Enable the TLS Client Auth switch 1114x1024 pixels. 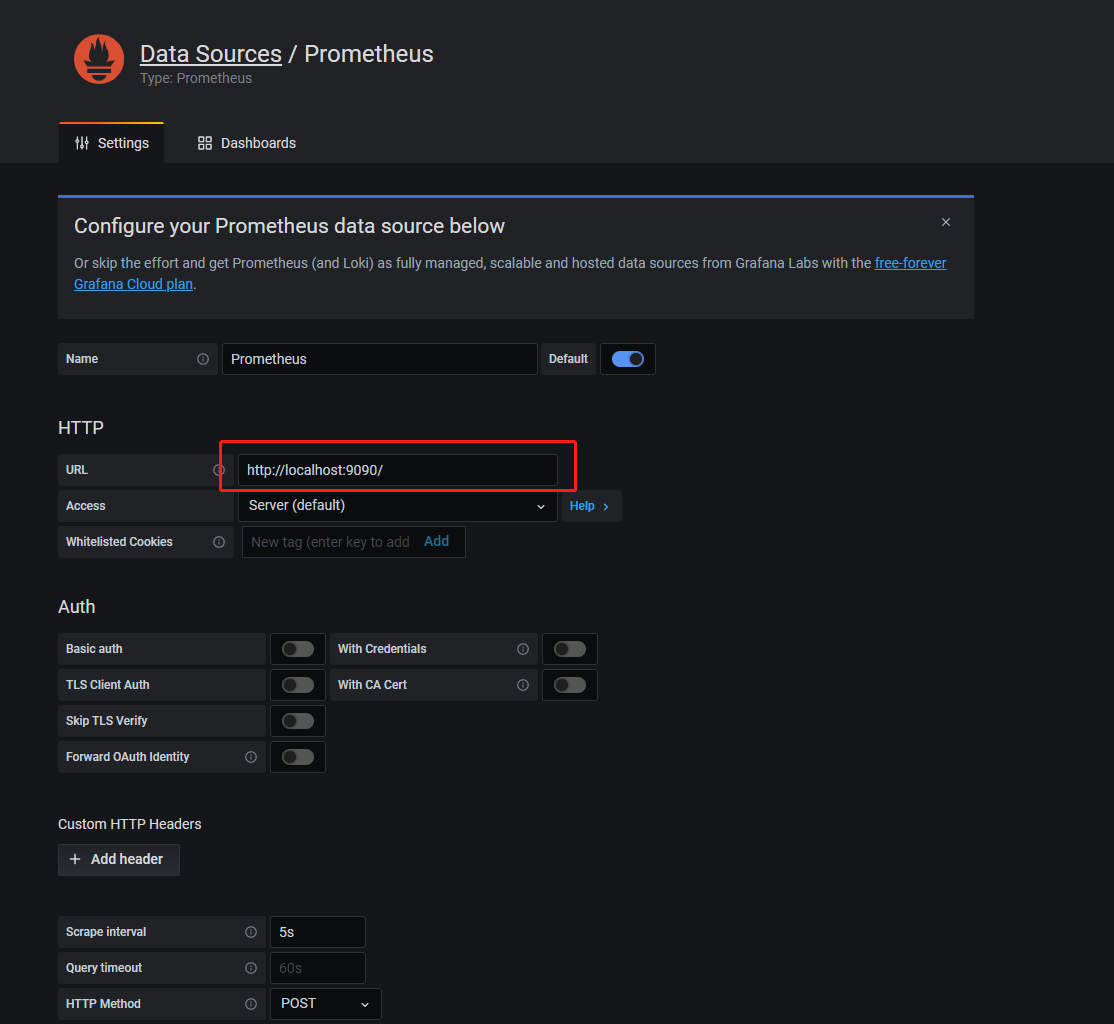298,685
